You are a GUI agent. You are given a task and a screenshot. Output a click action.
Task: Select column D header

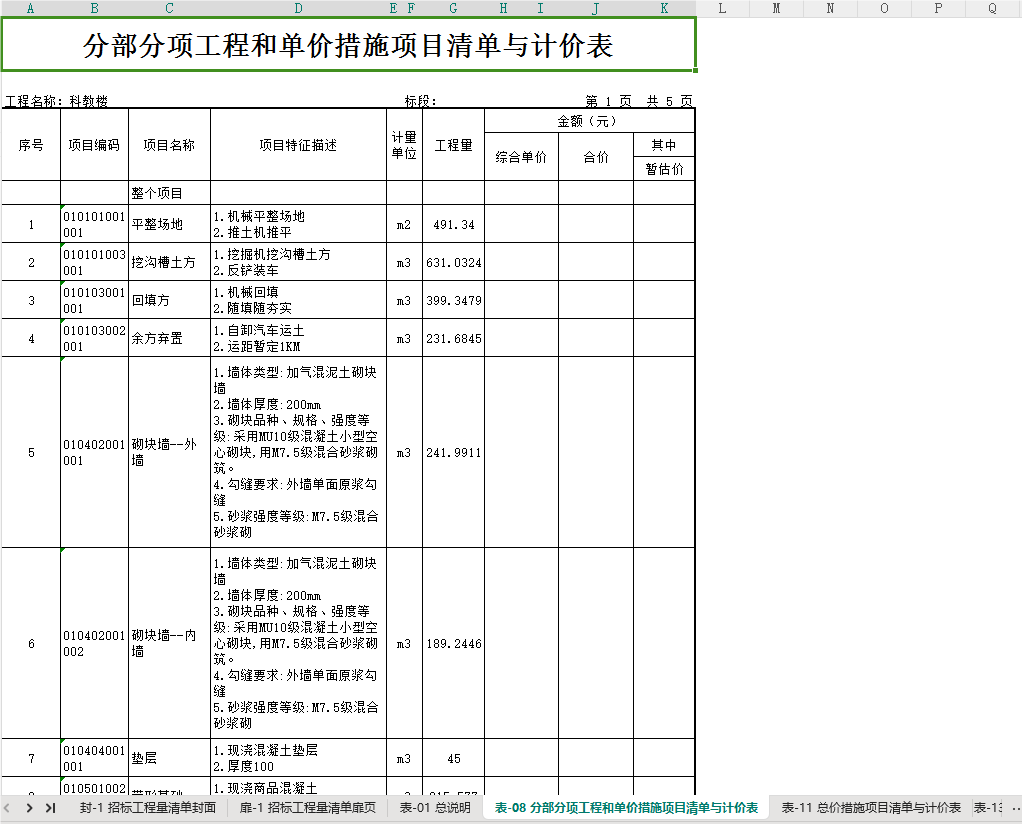pos(299,8)
